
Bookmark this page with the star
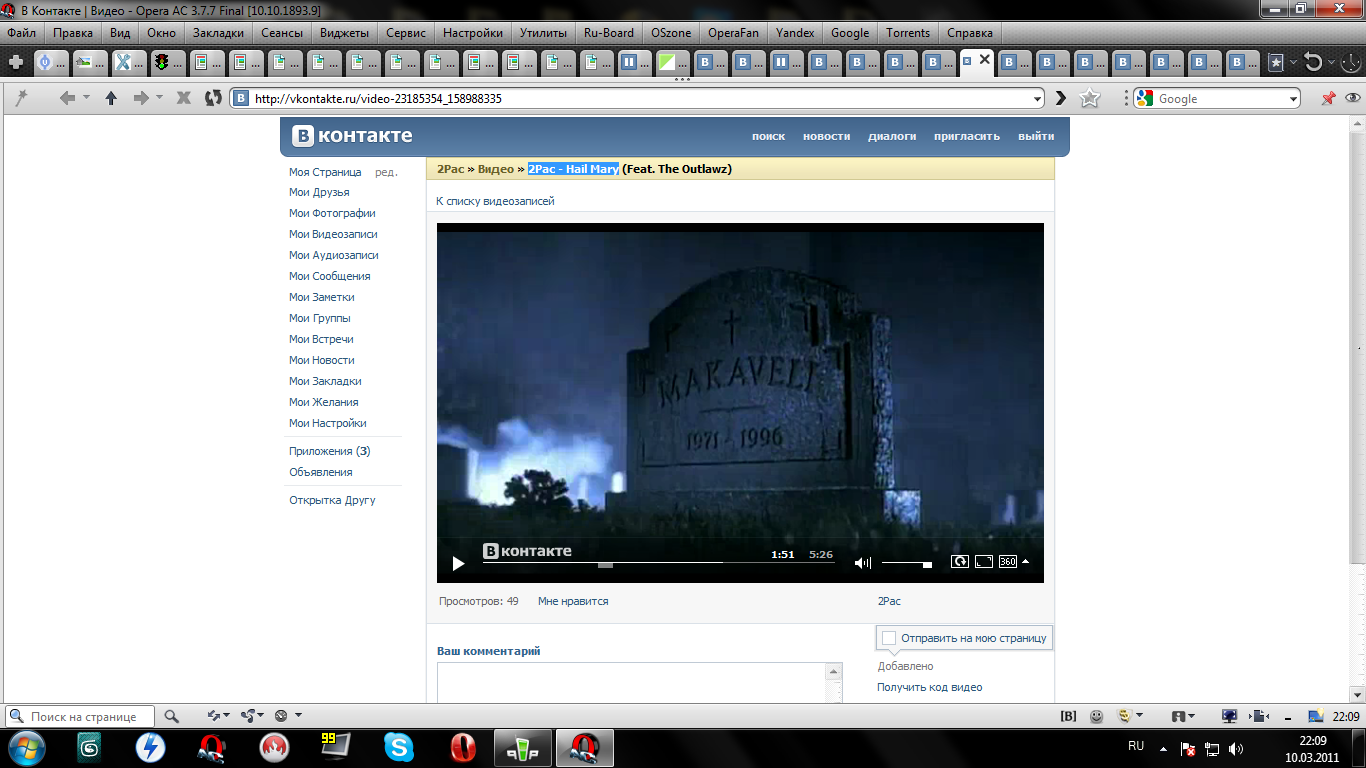click(1090, 98)
